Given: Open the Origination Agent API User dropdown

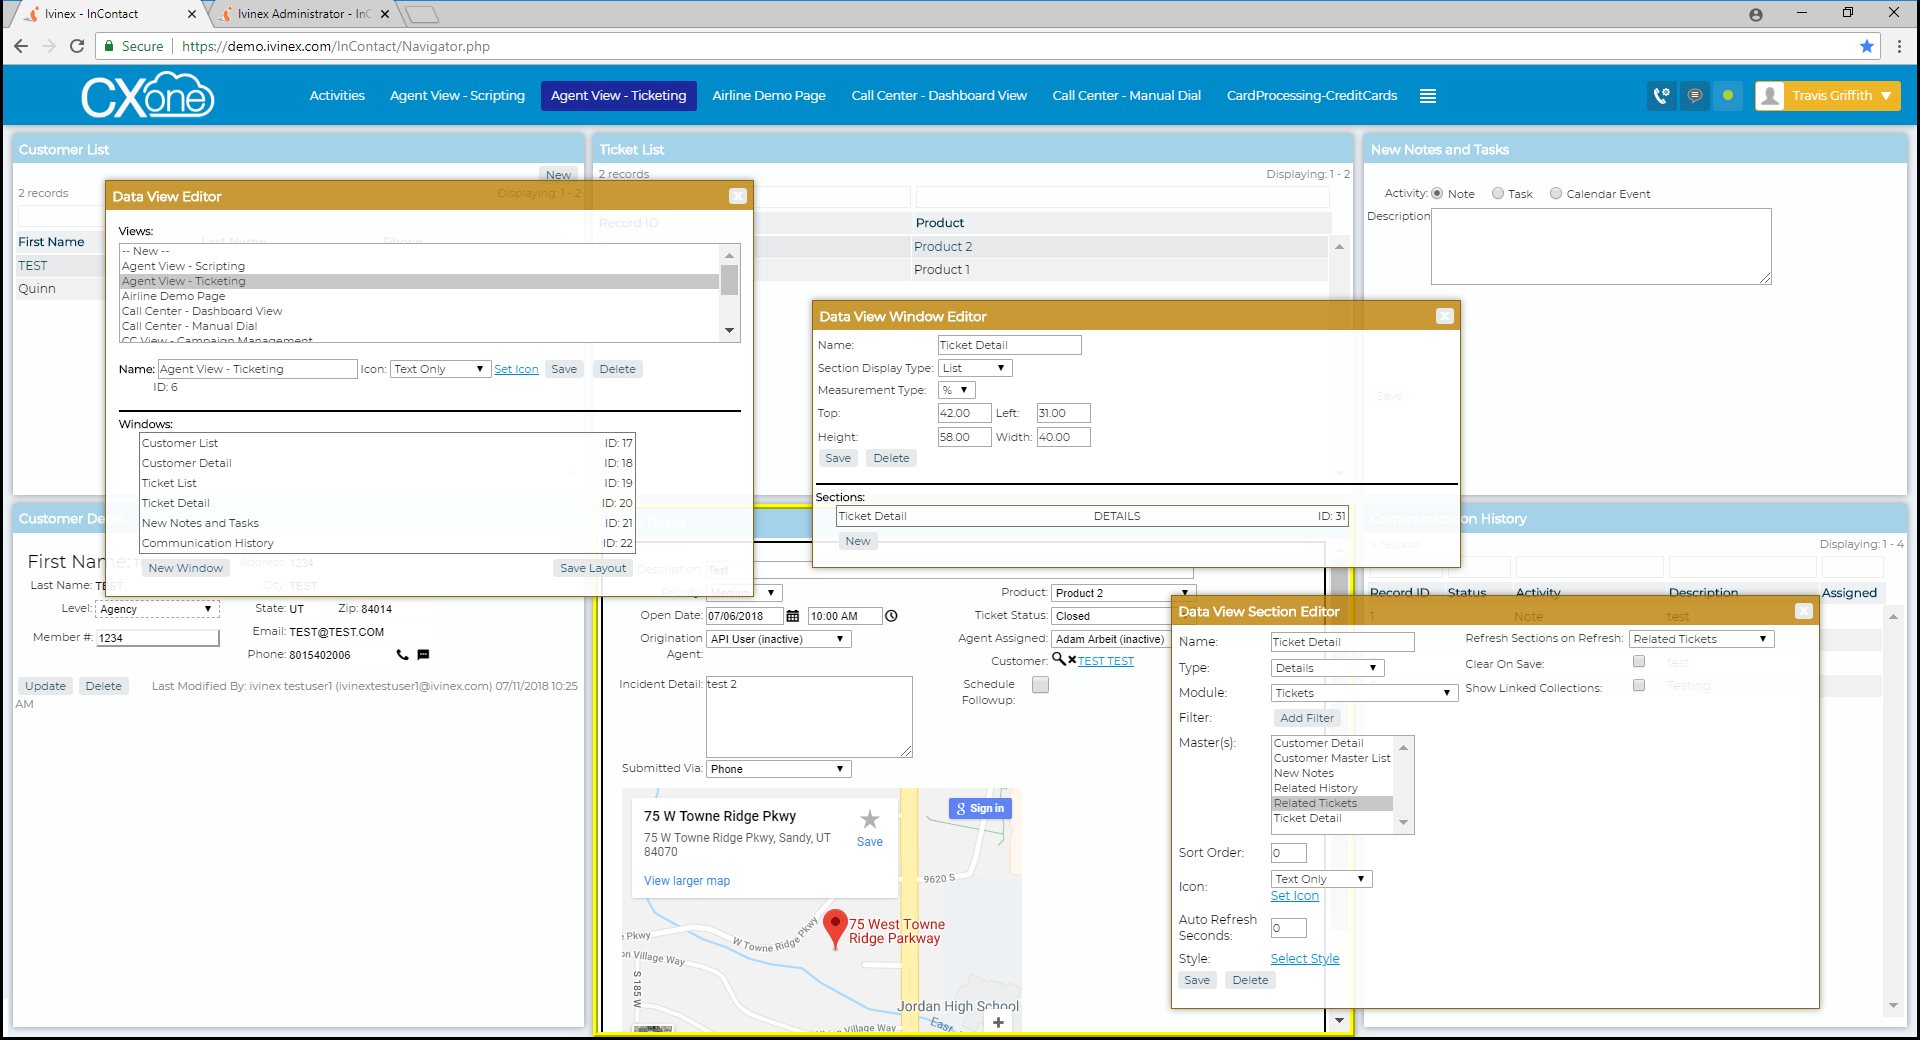Looking at the screenshot, I should [x=779, y=639].
